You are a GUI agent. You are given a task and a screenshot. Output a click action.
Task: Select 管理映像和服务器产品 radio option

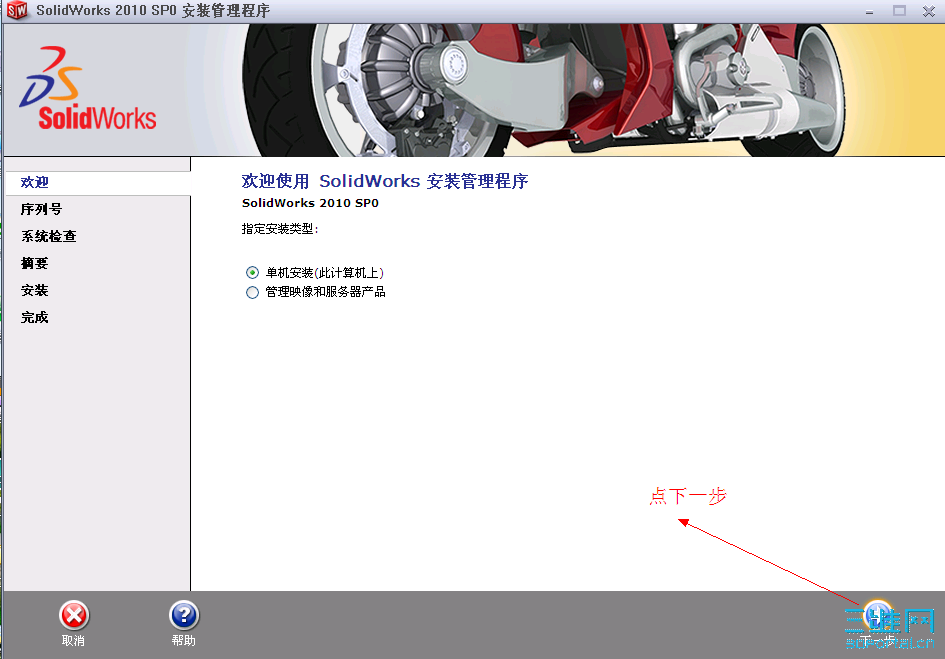click(253, 292)
